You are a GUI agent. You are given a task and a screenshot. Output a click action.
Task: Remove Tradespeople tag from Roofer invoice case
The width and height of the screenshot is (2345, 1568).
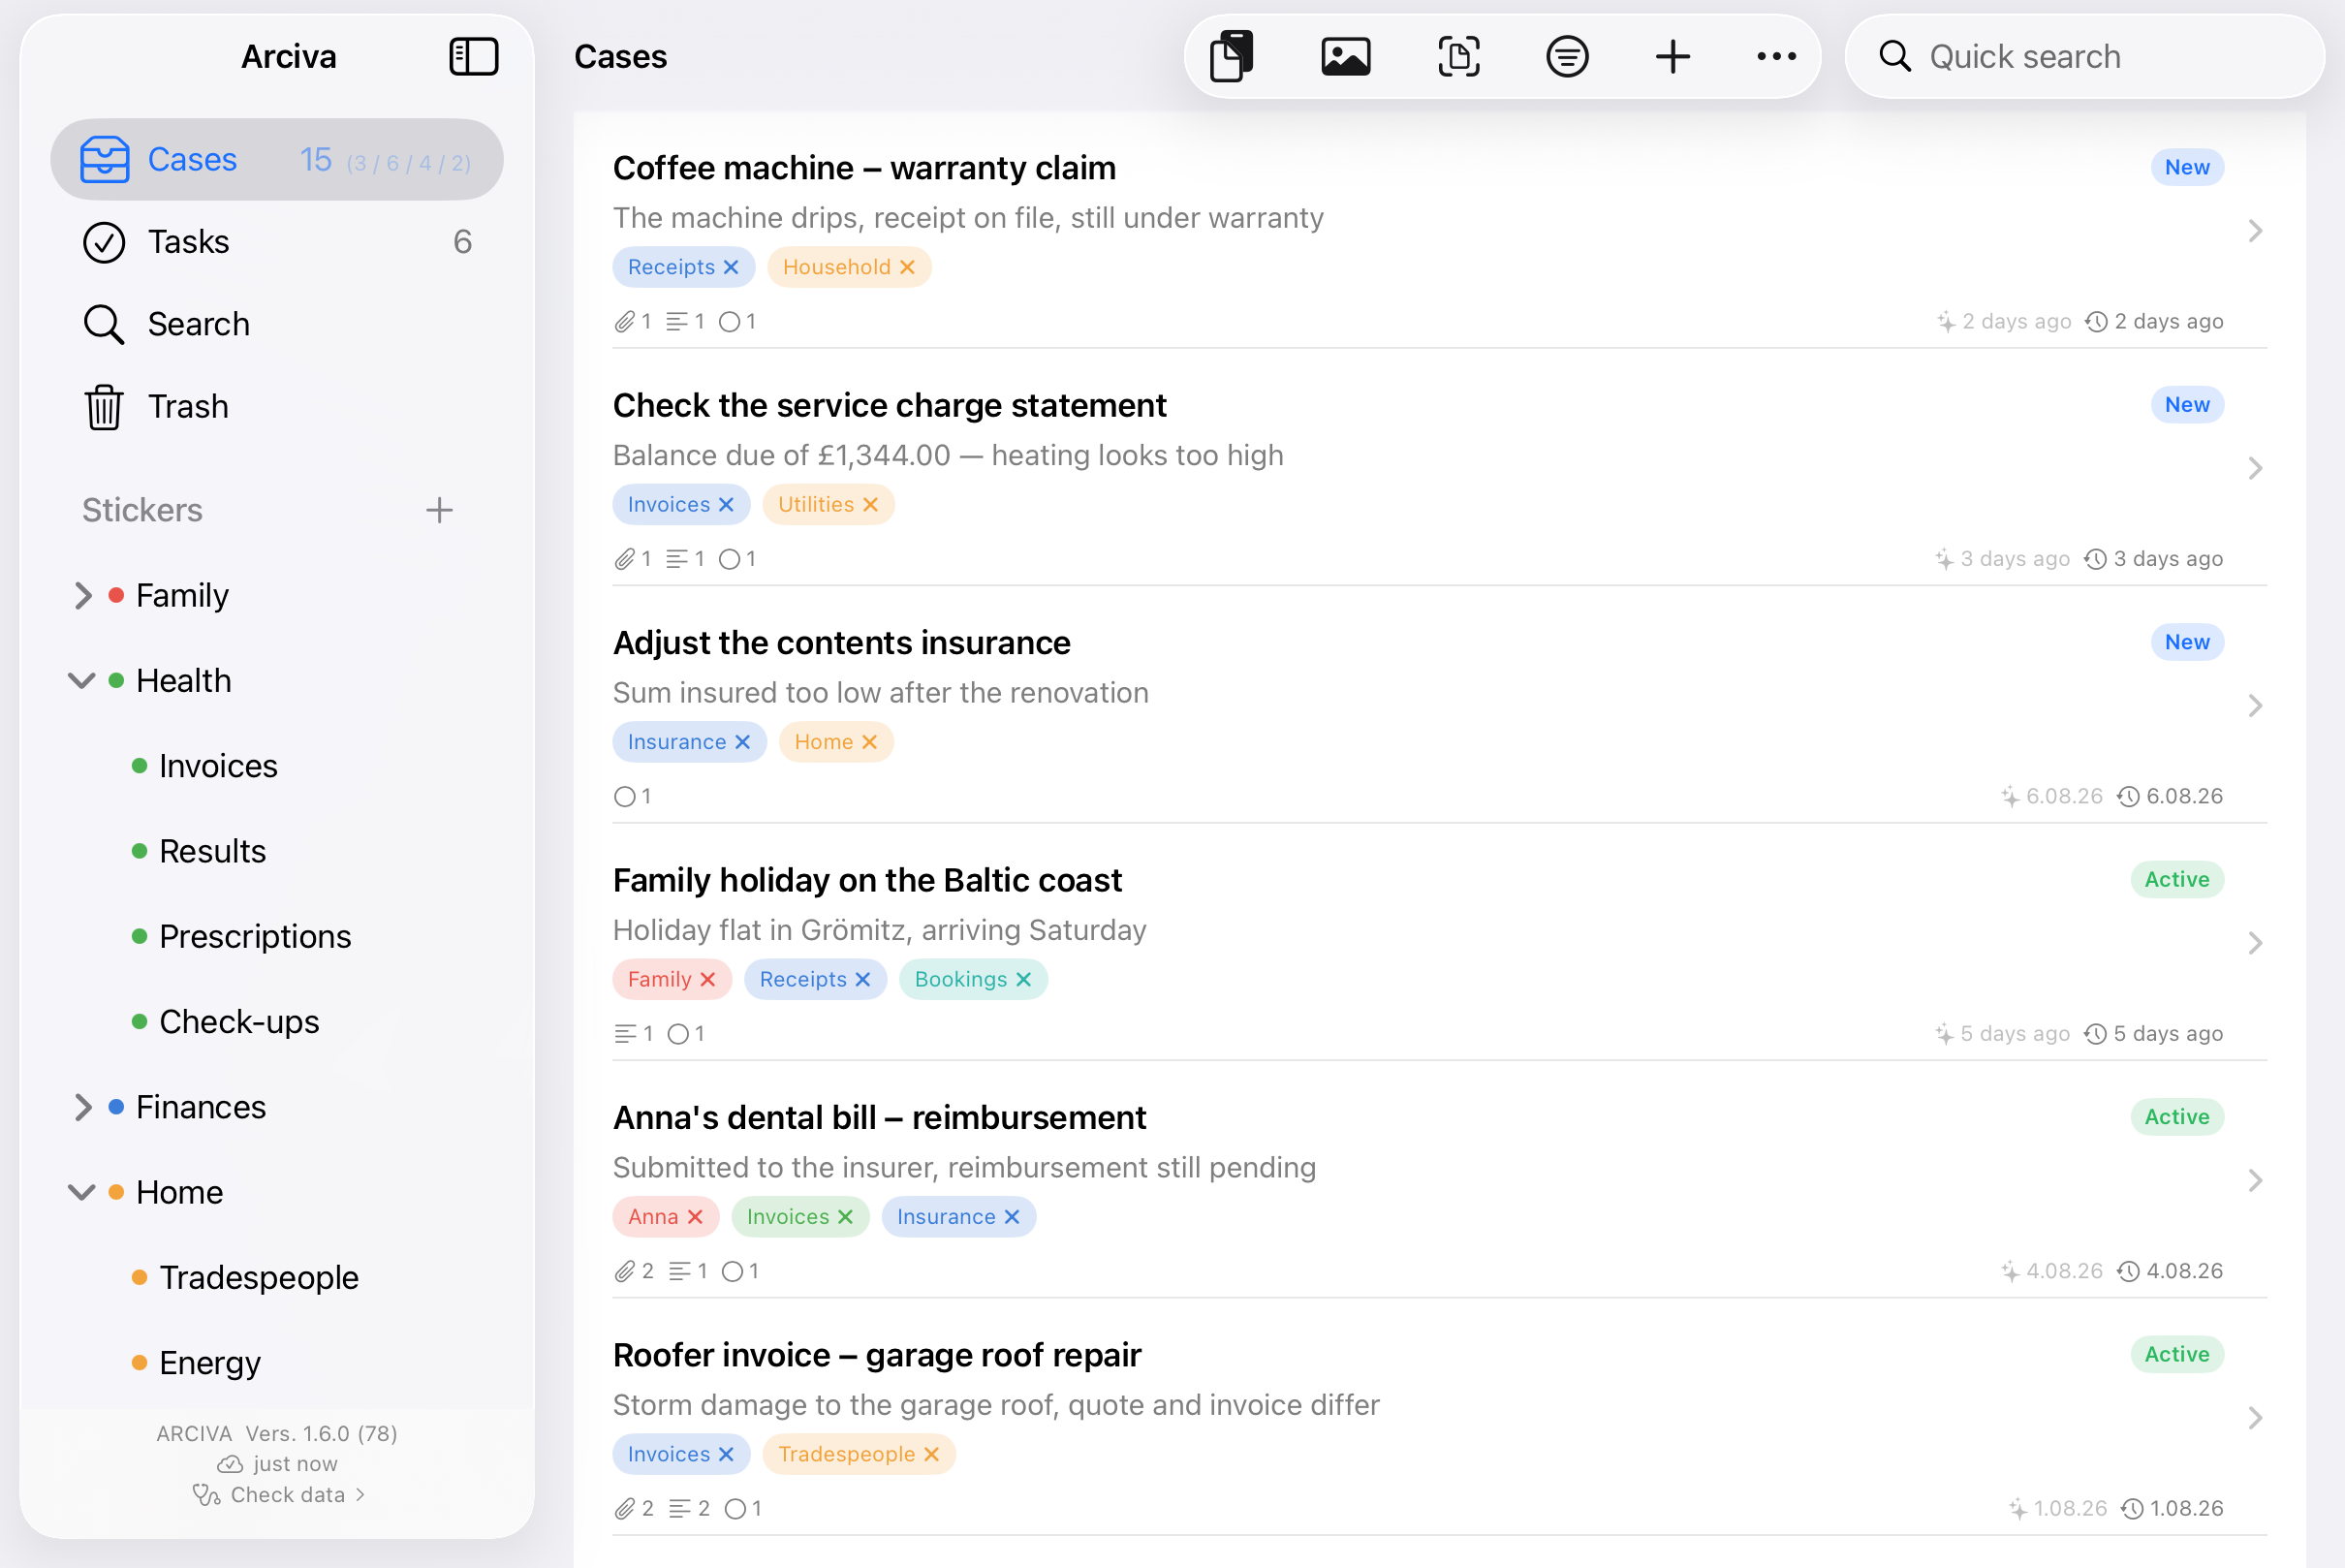[931, 1454]
